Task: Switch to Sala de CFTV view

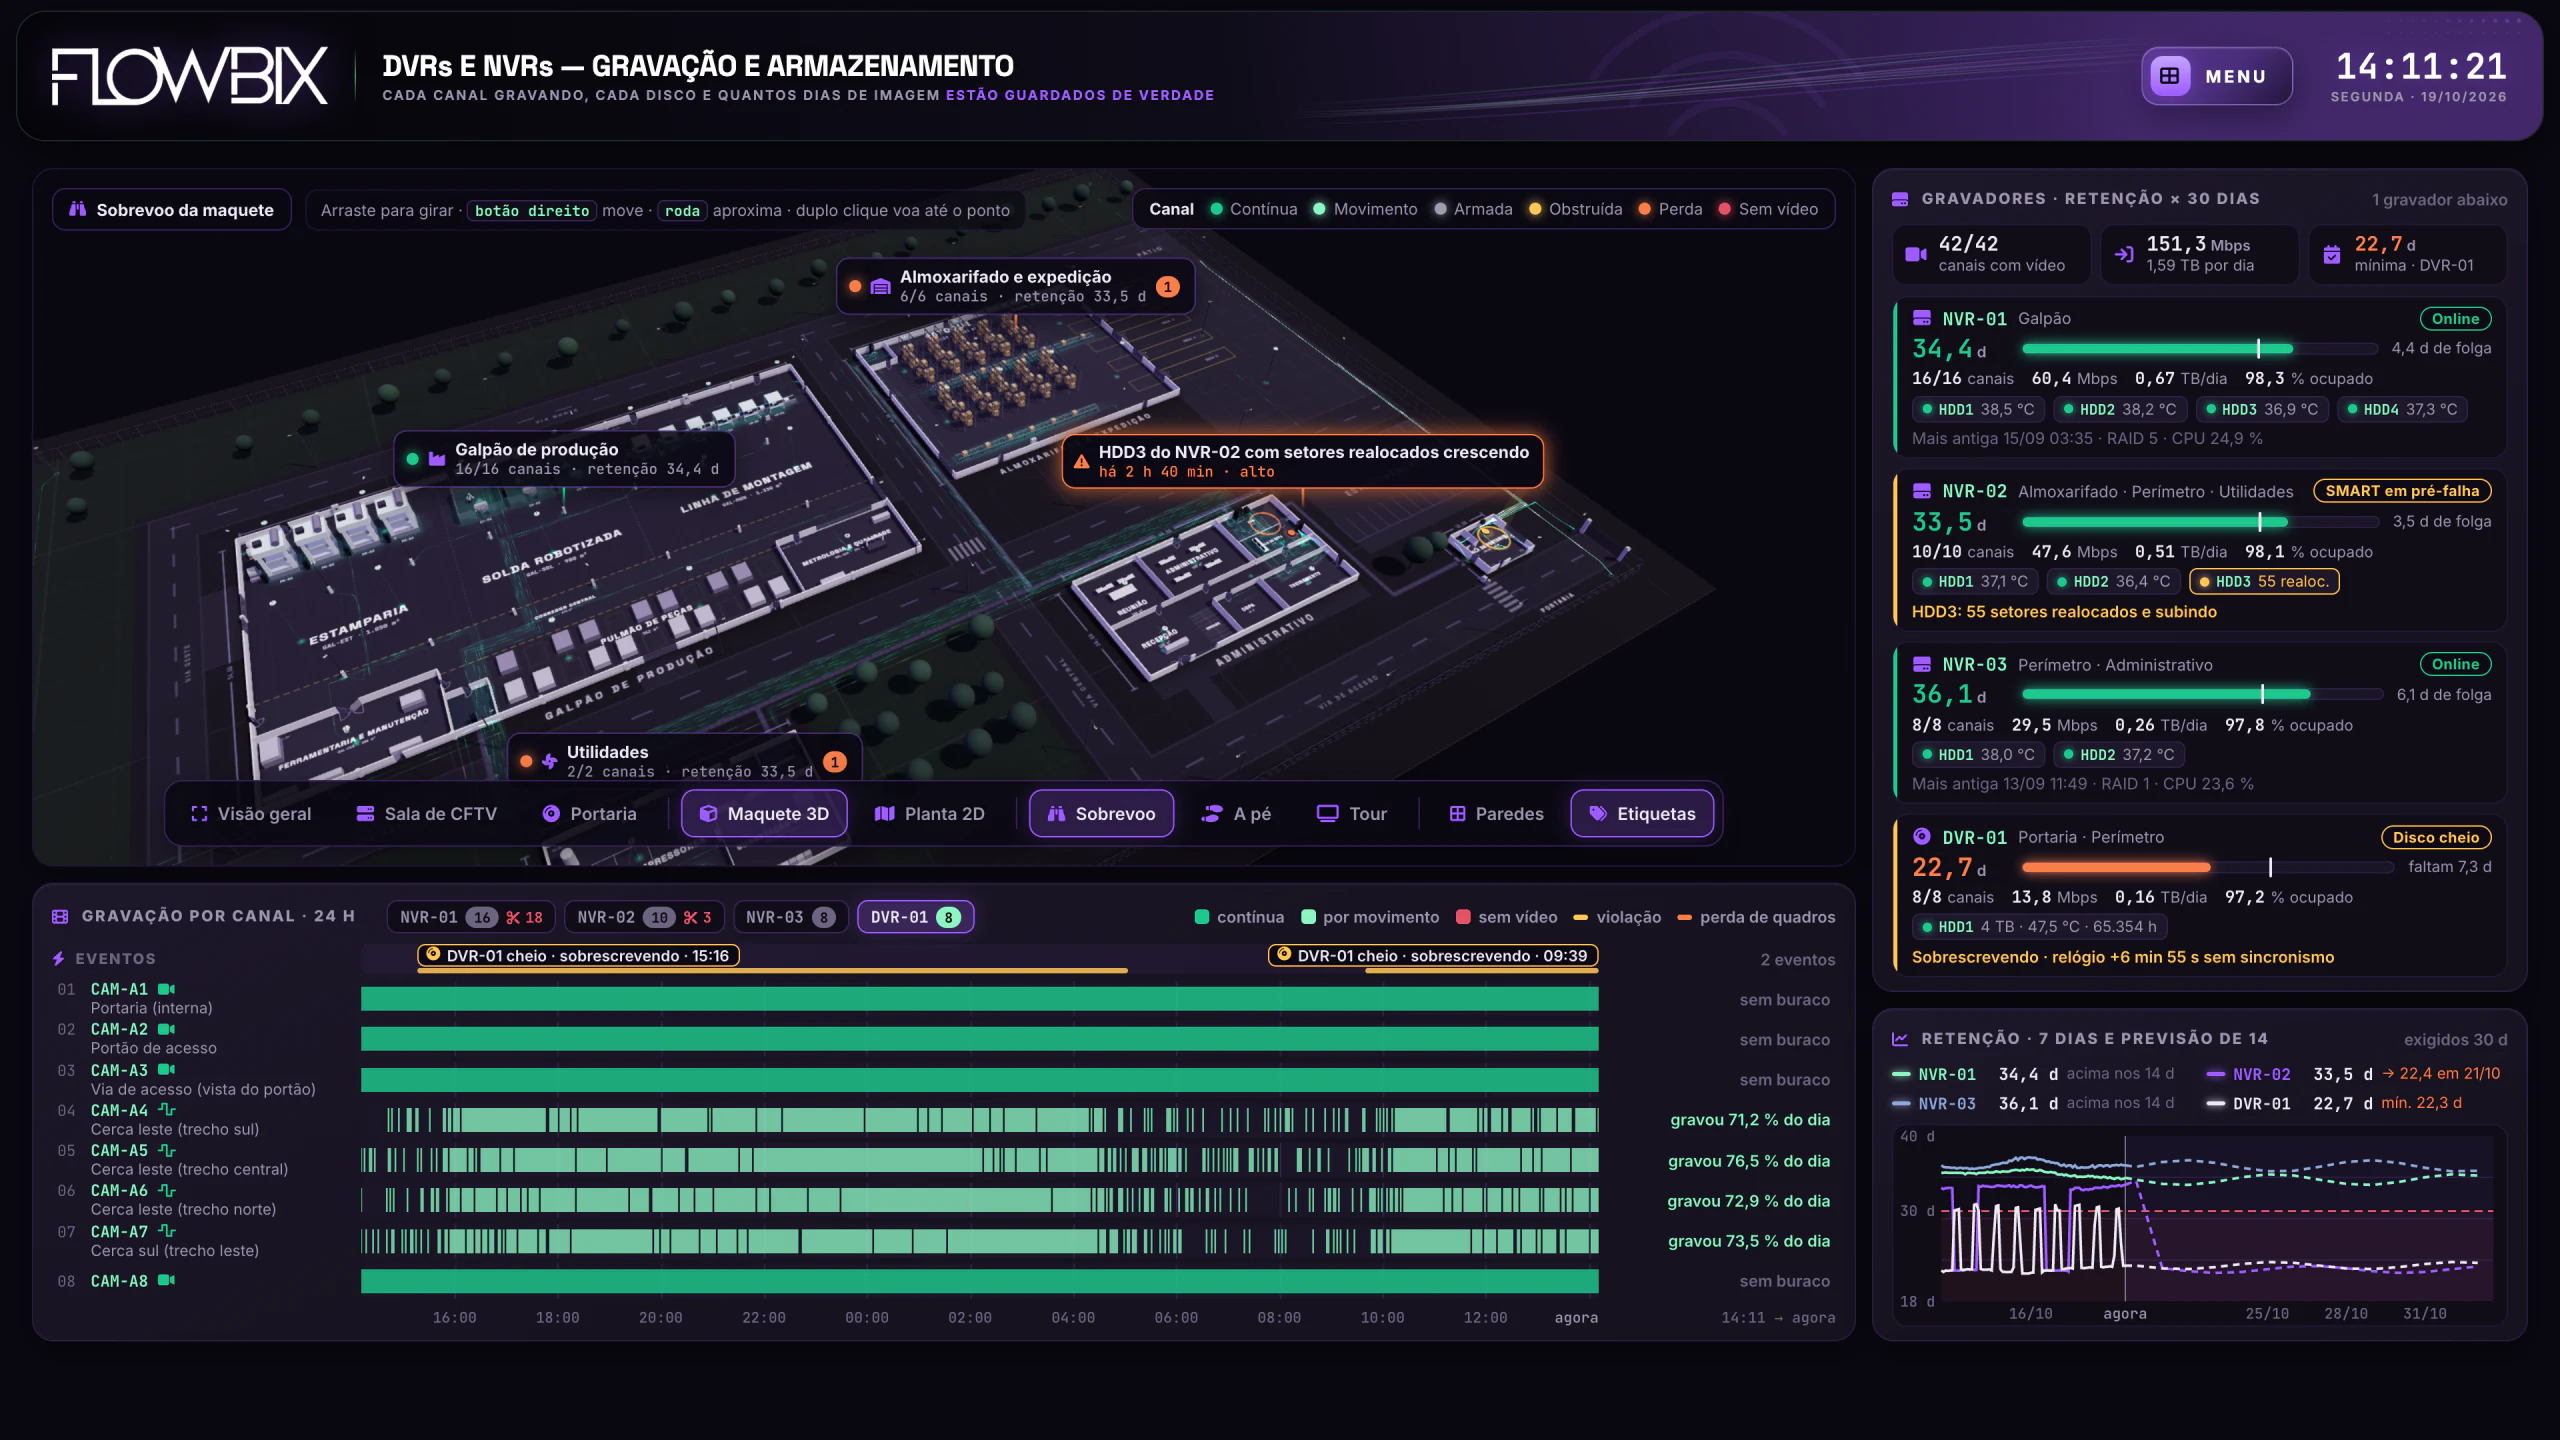Action: tap(426, 814)
